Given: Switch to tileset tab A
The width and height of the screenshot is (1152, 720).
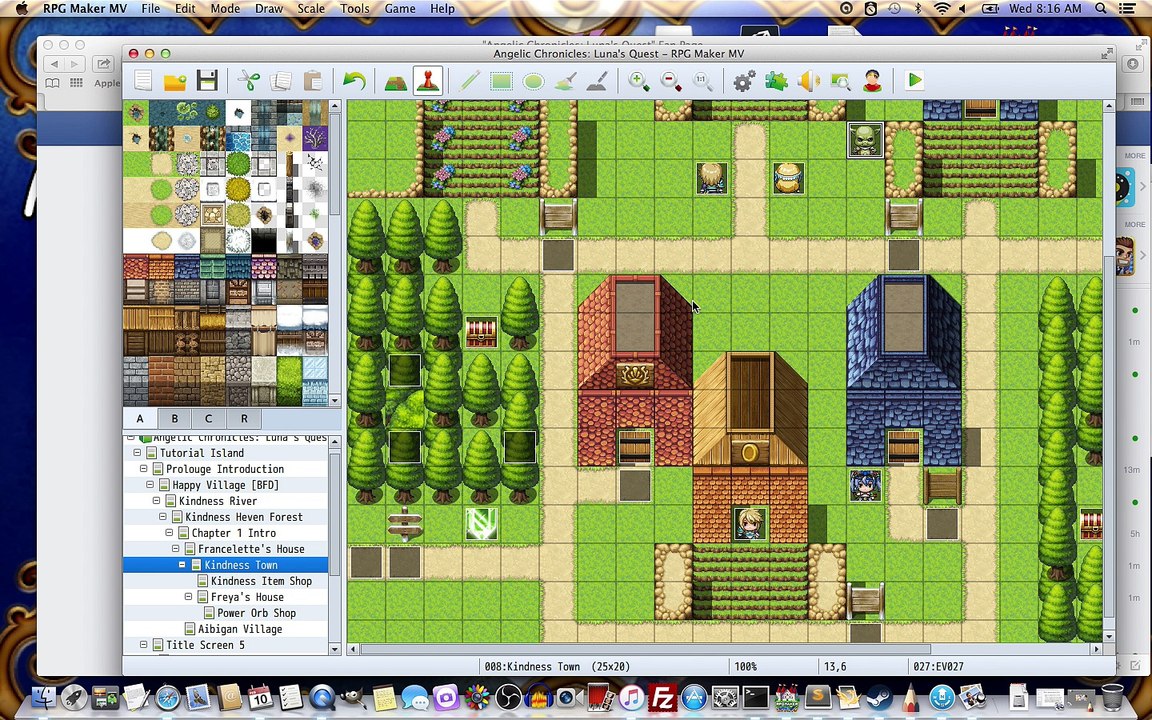Looking at the screenshot, I should (140, 419).
